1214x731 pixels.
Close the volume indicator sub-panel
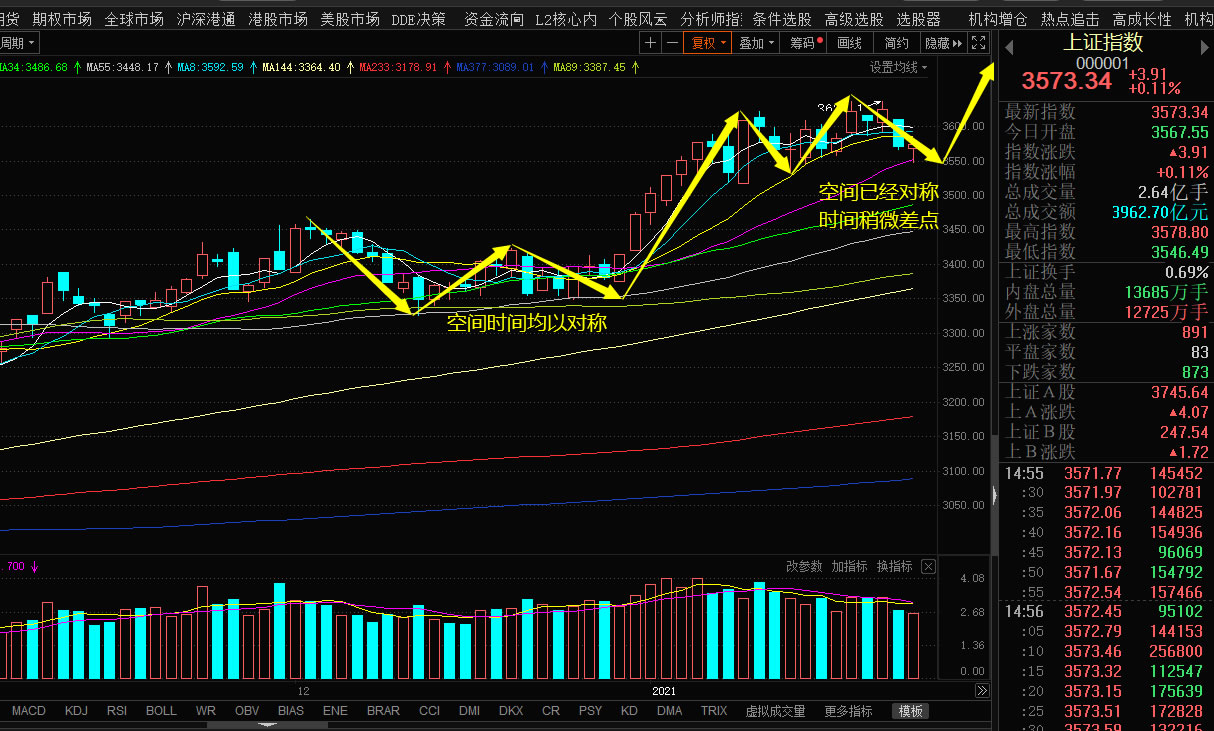point(928,566)
